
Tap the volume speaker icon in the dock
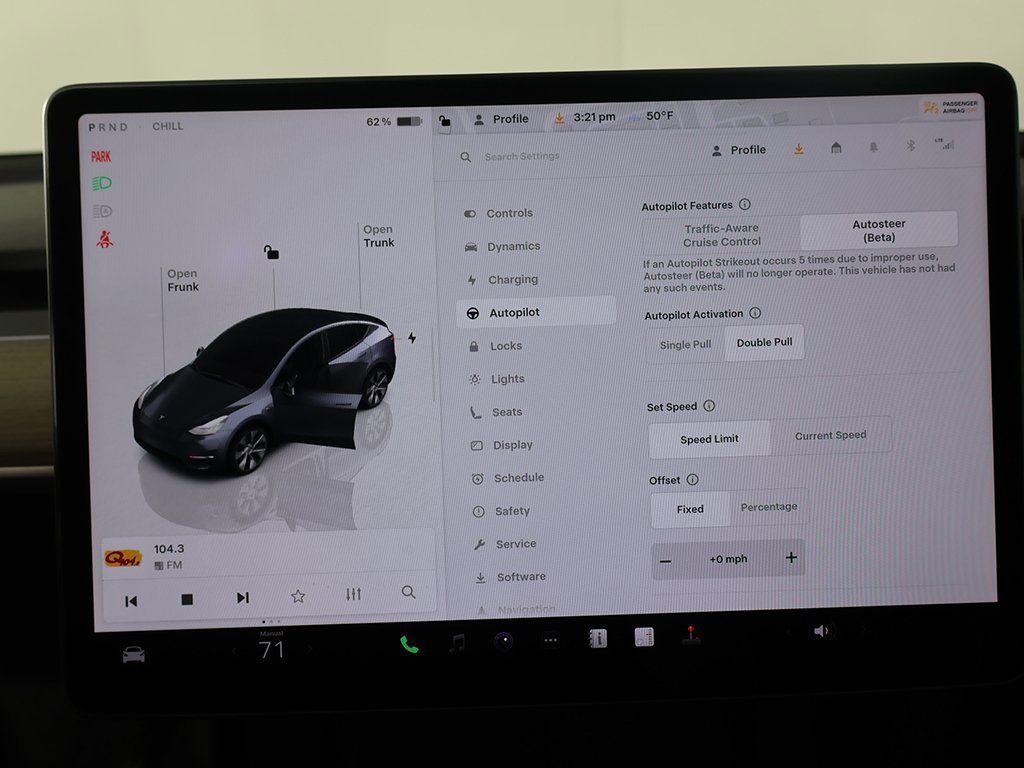(822, 630)
